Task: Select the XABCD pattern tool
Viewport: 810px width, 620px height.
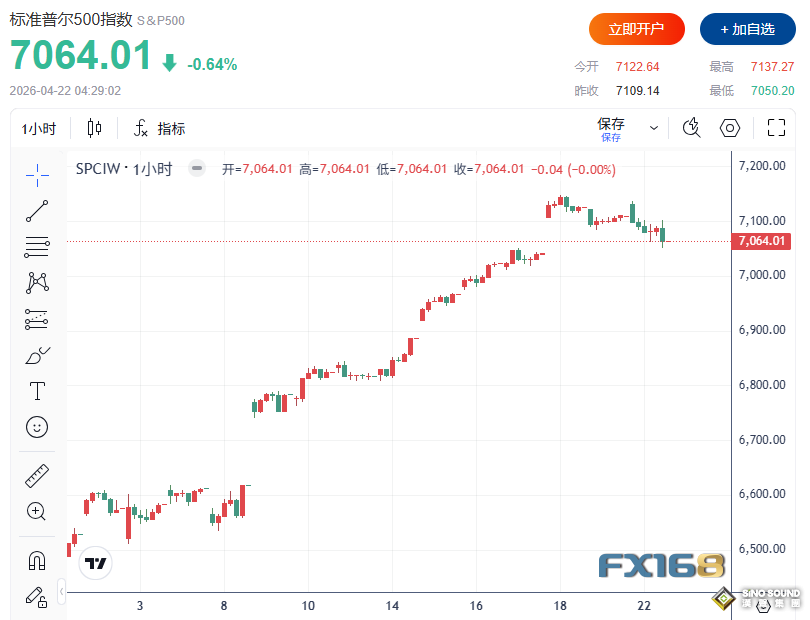Action: click(x=37, y=282)
